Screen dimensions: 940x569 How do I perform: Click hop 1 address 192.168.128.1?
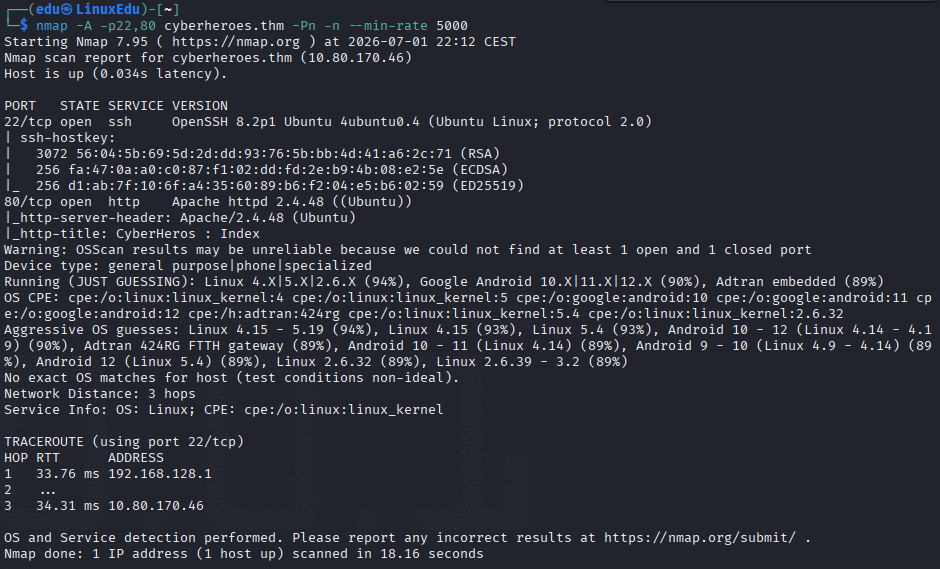click(x=160, y=474)
